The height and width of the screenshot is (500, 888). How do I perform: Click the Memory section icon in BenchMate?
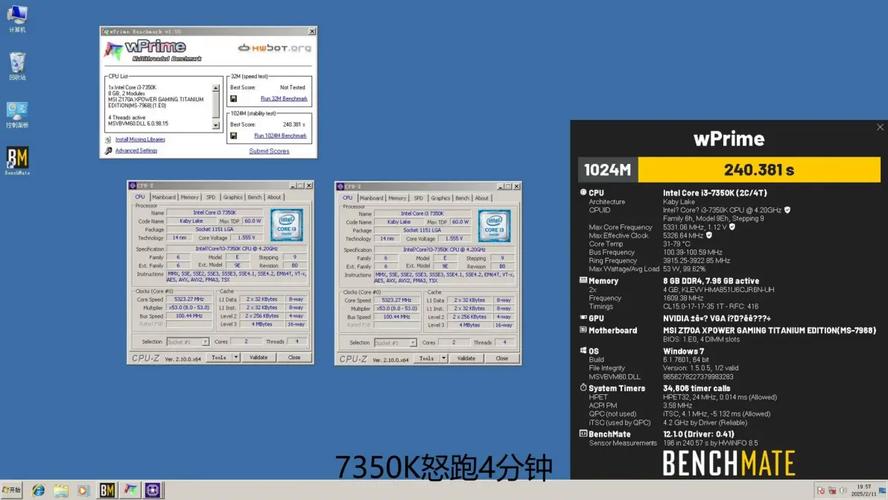coord(583,280)
